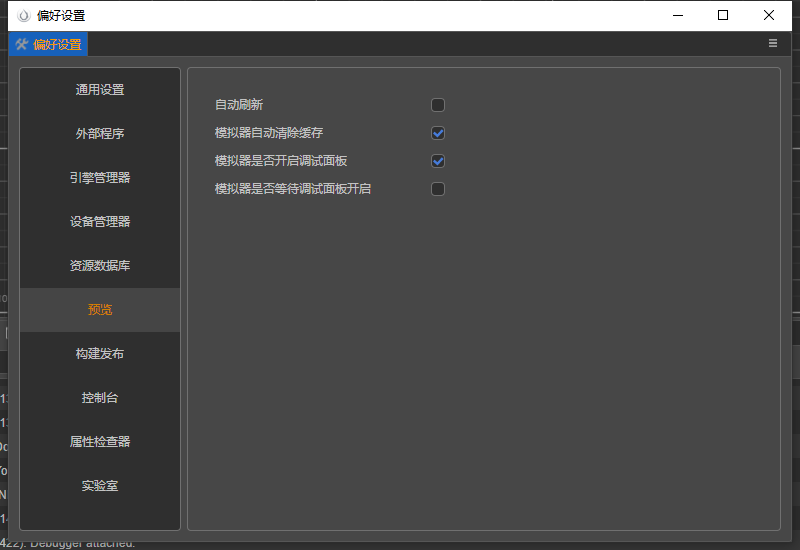The height and width of the screenshot is (550, 800).
Task: Enable the 自动刷新 checkbox
Action: (438, 105)
